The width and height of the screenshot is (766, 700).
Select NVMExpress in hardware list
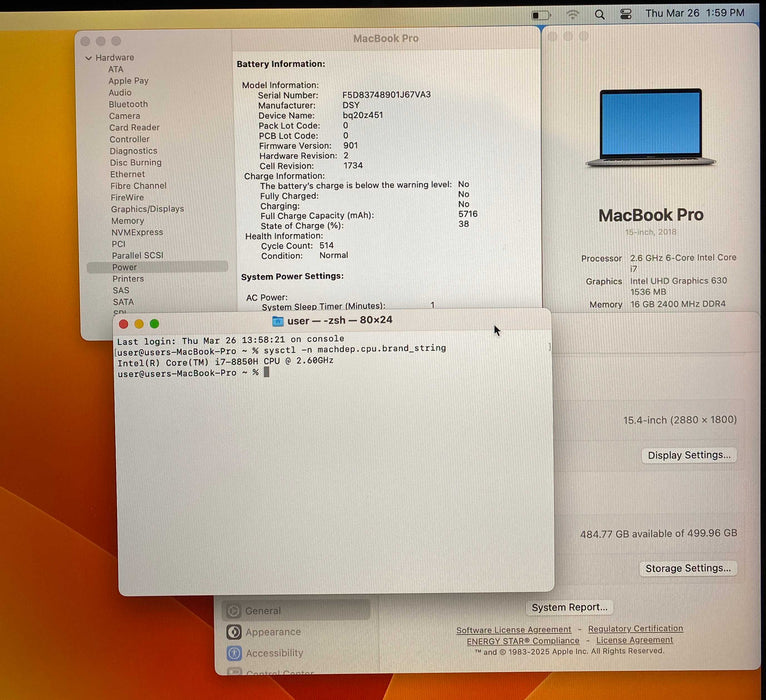click(x=137, y=233)
